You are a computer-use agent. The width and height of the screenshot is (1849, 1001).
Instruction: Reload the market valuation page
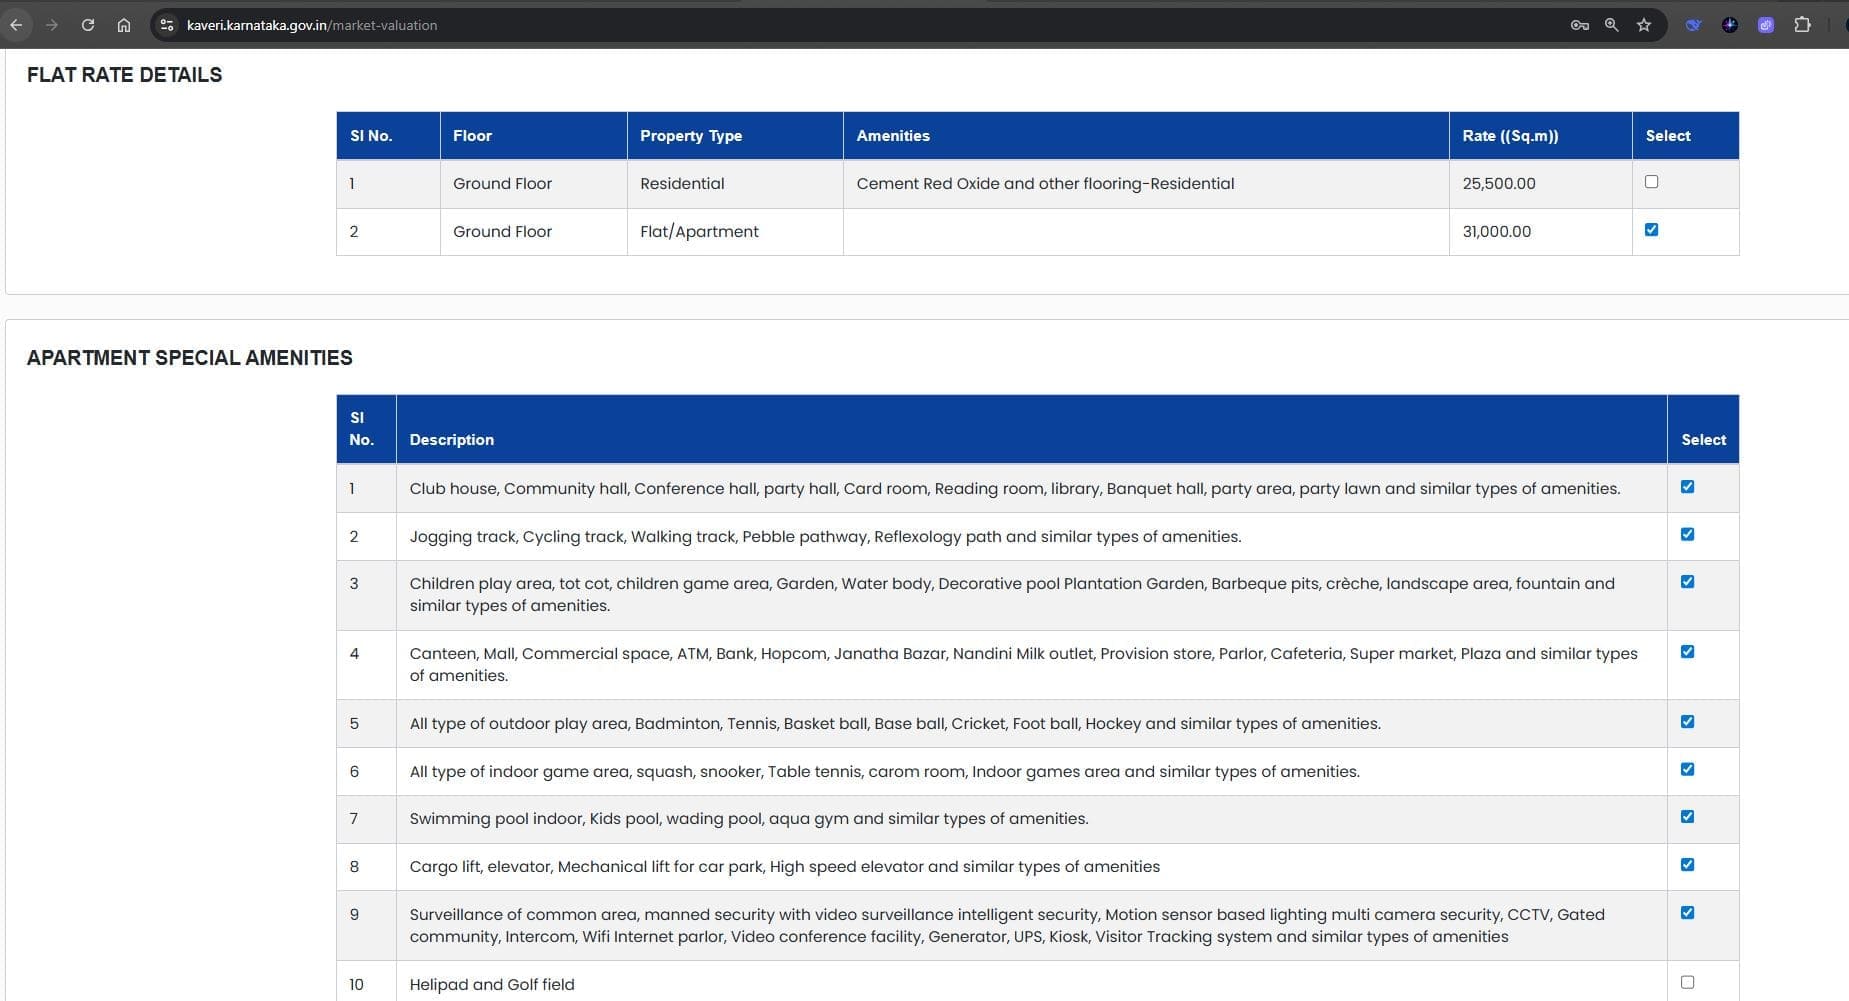pyautogui.click(x=88, y=25)
